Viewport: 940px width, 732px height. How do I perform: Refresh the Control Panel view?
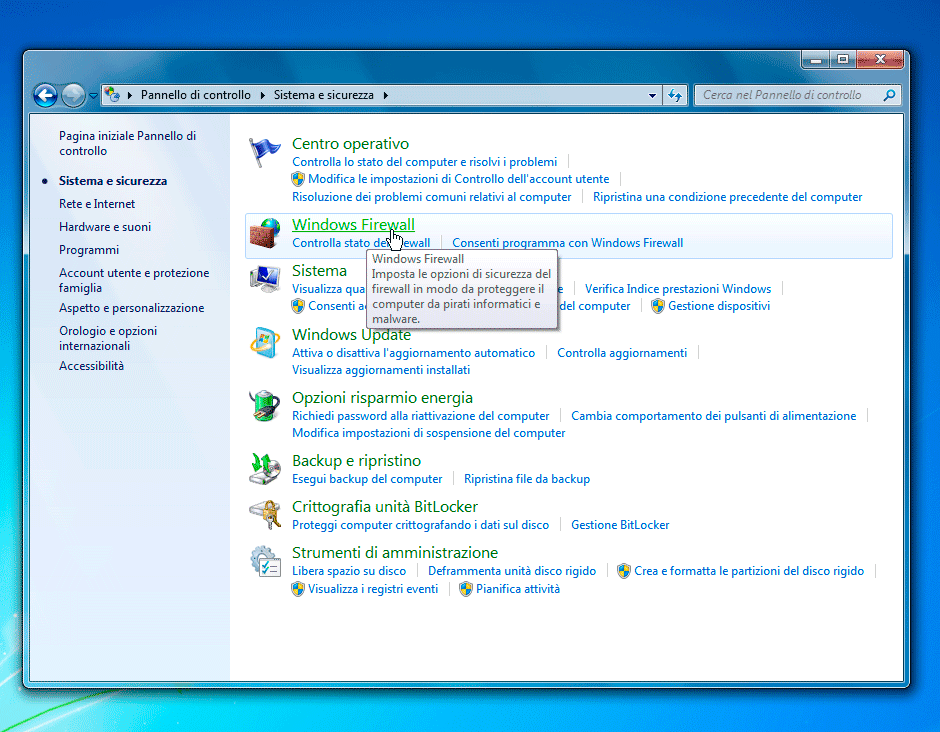[x=675, y=95]
